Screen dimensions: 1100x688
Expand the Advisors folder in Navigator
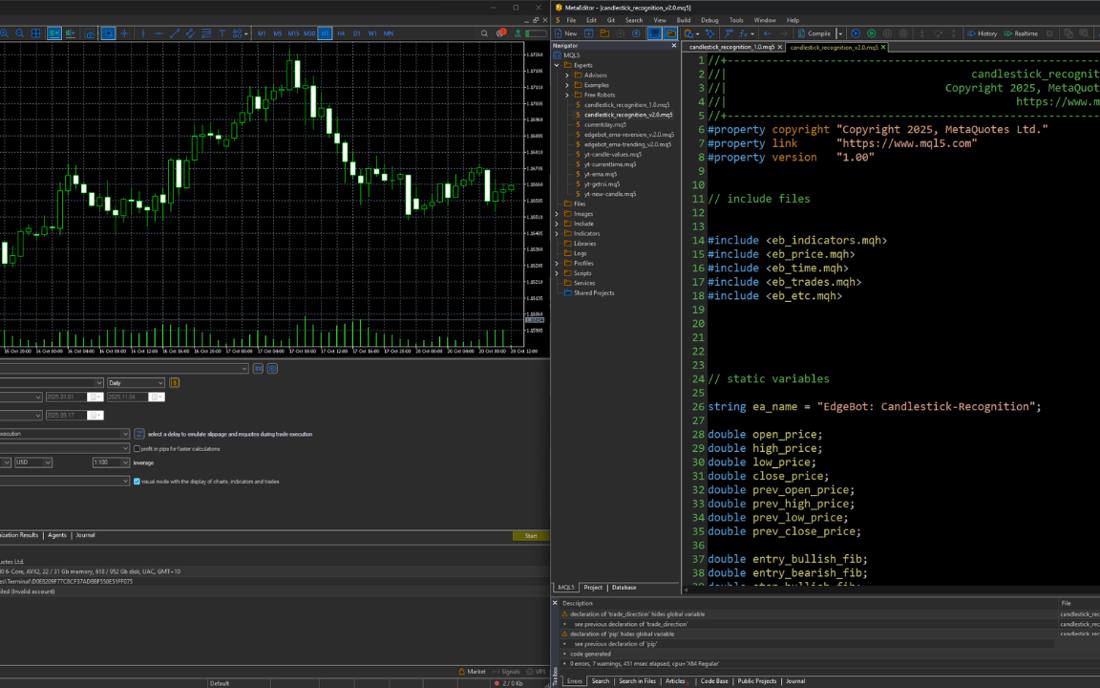click(568, 75)
